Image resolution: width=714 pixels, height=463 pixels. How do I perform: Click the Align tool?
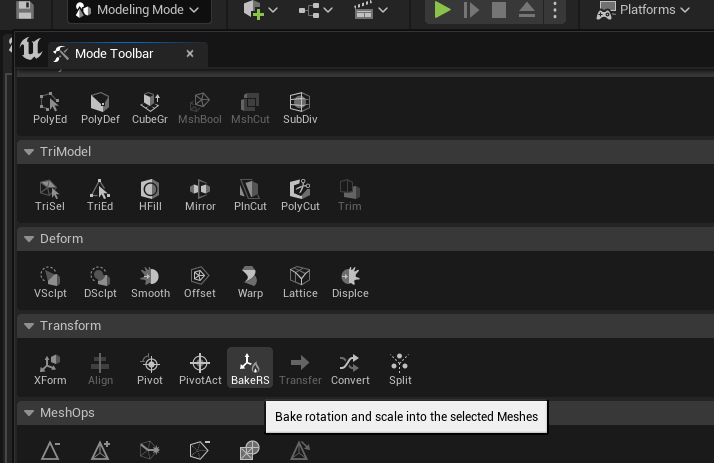pyautogui.click(x=100, y=369)
